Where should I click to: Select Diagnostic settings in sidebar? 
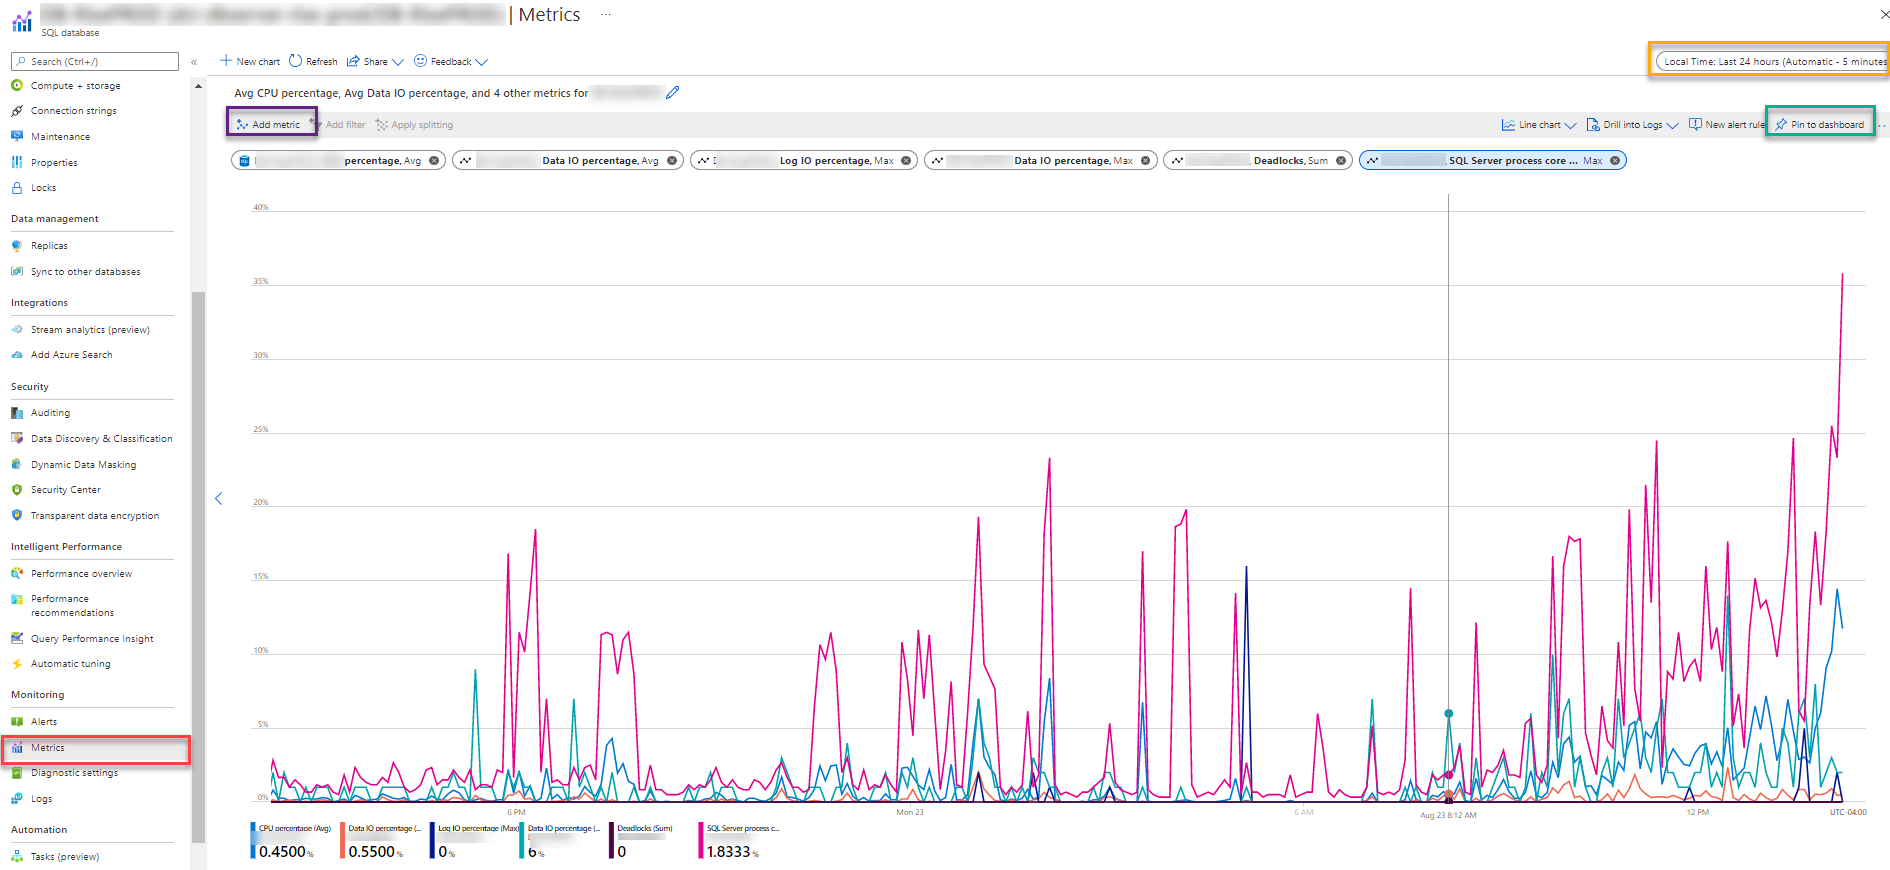point(74,772)
